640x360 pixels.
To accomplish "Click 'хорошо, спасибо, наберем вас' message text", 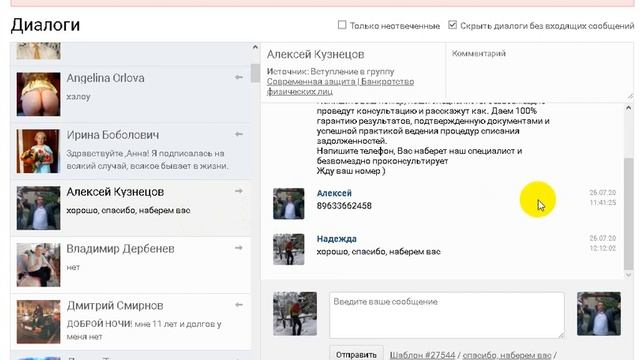I will [378, 251].
